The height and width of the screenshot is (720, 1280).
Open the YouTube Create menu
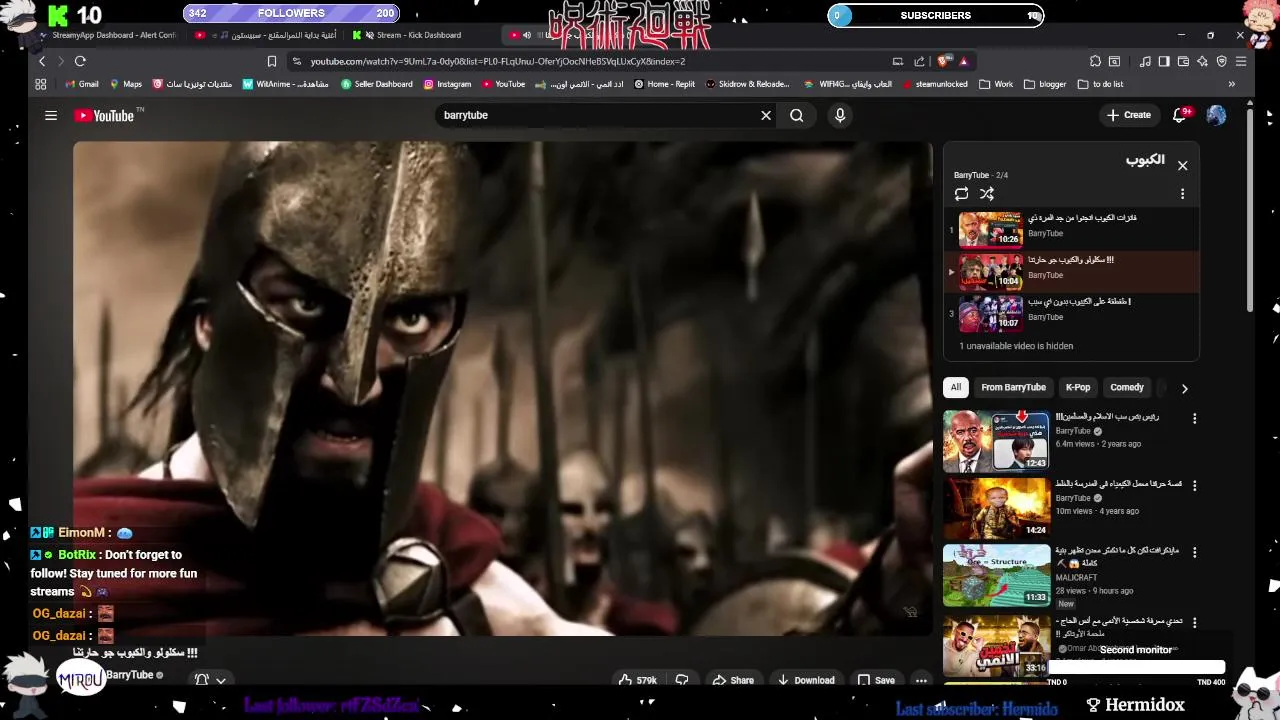pos(1129,115)
